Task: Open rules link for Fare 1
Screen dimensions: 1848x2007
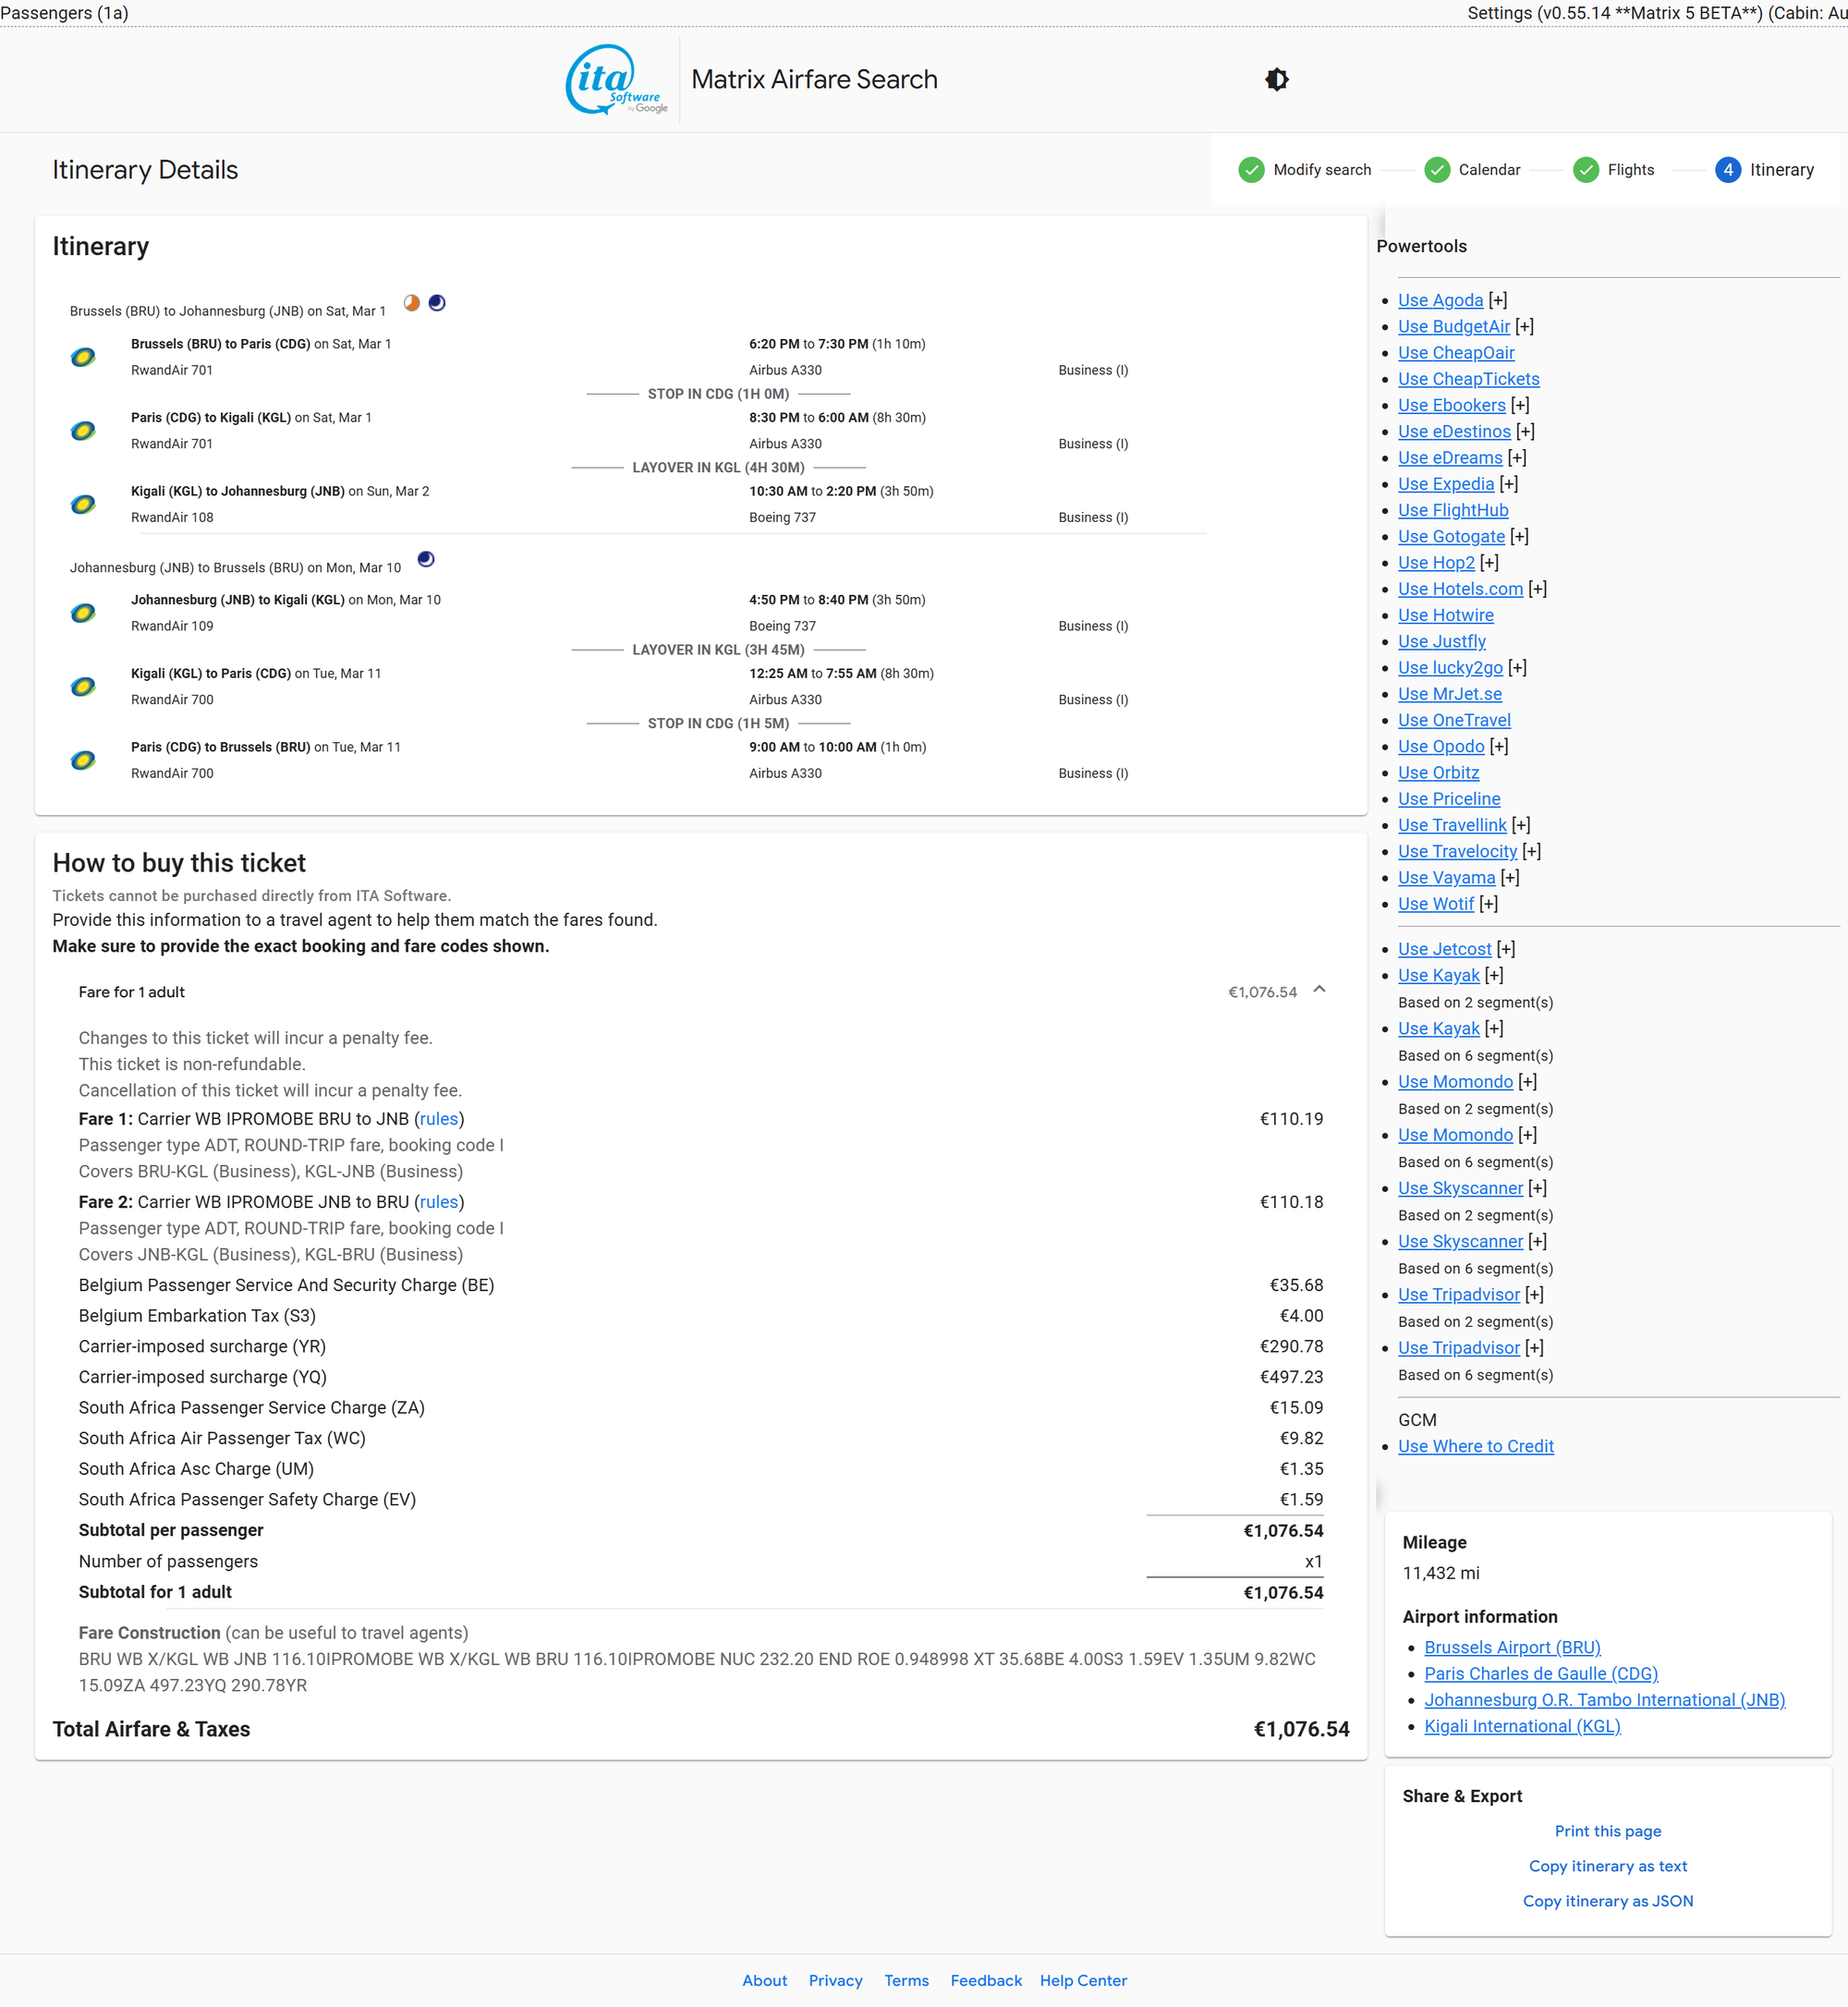Action: (x=438, y=1119)
